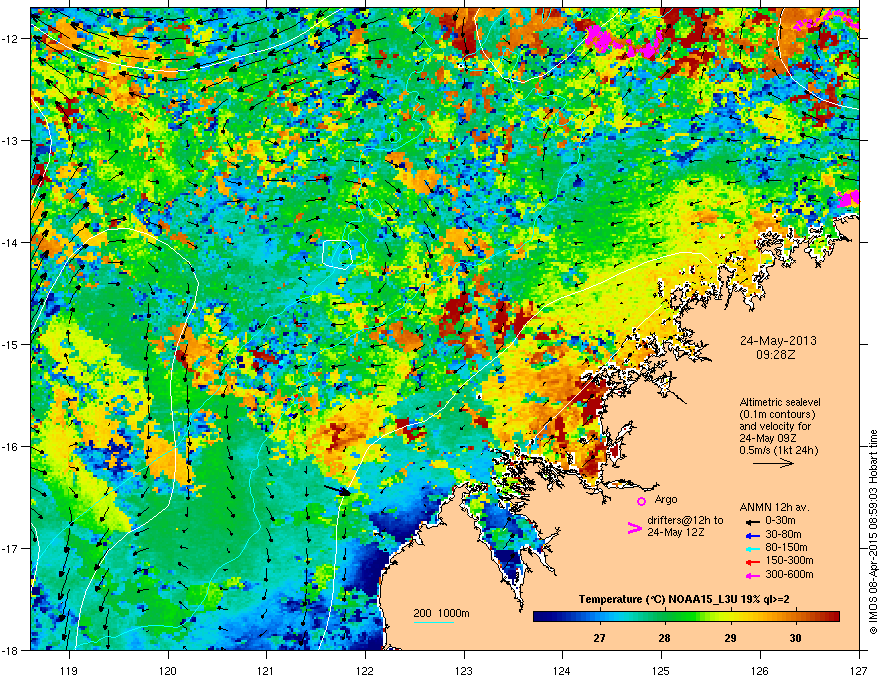This screenshot has width=880, height=680.
Task: Click the longitude axis label 120
Action: pyautogui.click(x=168, y=670)
